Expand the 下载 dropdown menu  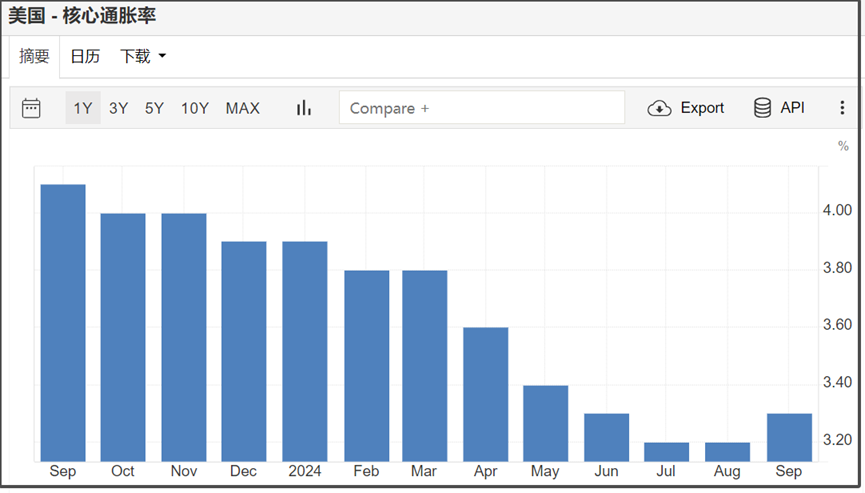pos(143,56)
